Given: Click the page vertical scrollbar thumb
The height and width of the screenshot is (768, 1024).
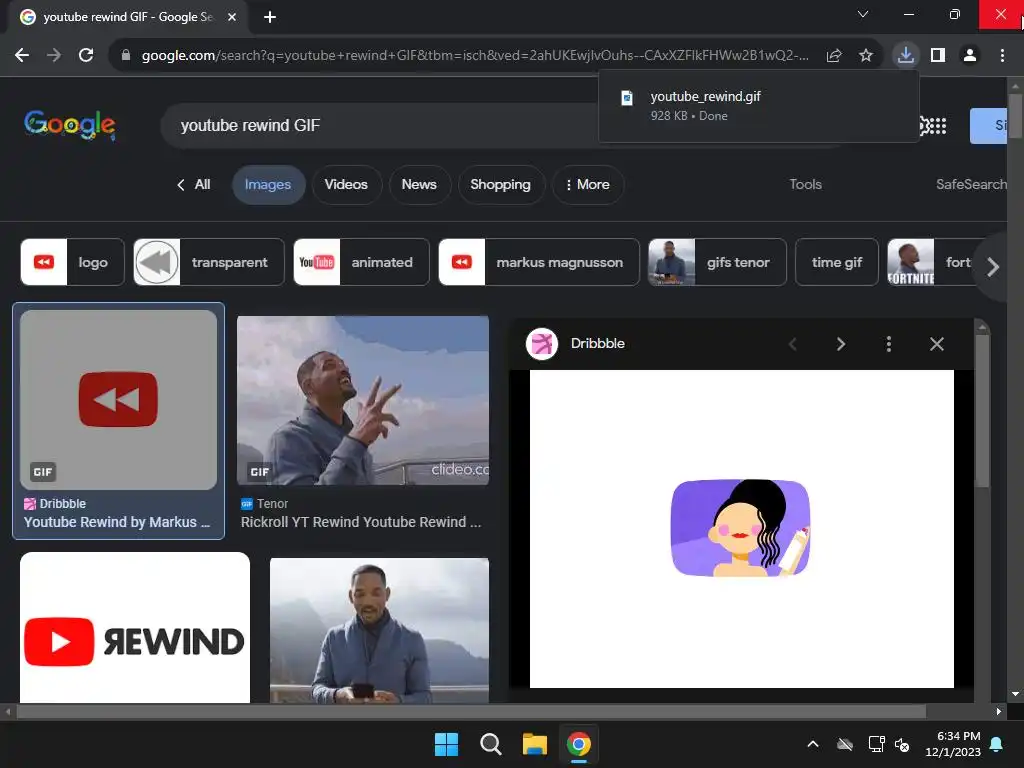Looking at the screenshot, I should coord(1015,116).
